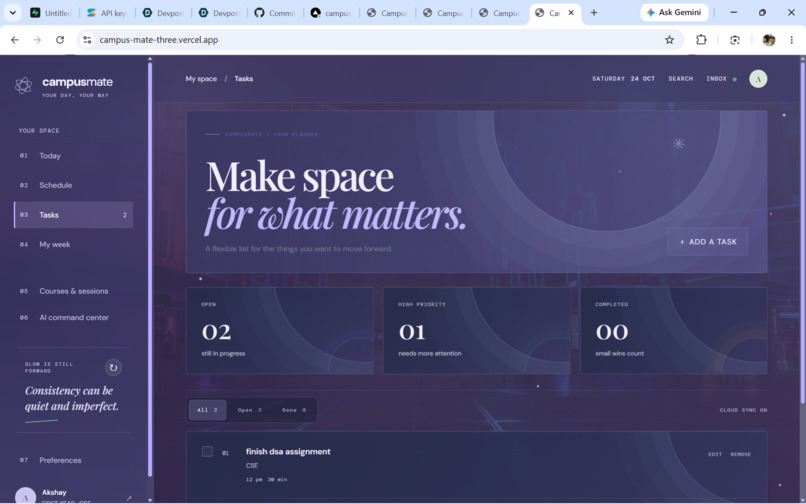Screen dimensions: 806x504
Task: Remove the finish dsa assignment task
Action: point(740,454)
